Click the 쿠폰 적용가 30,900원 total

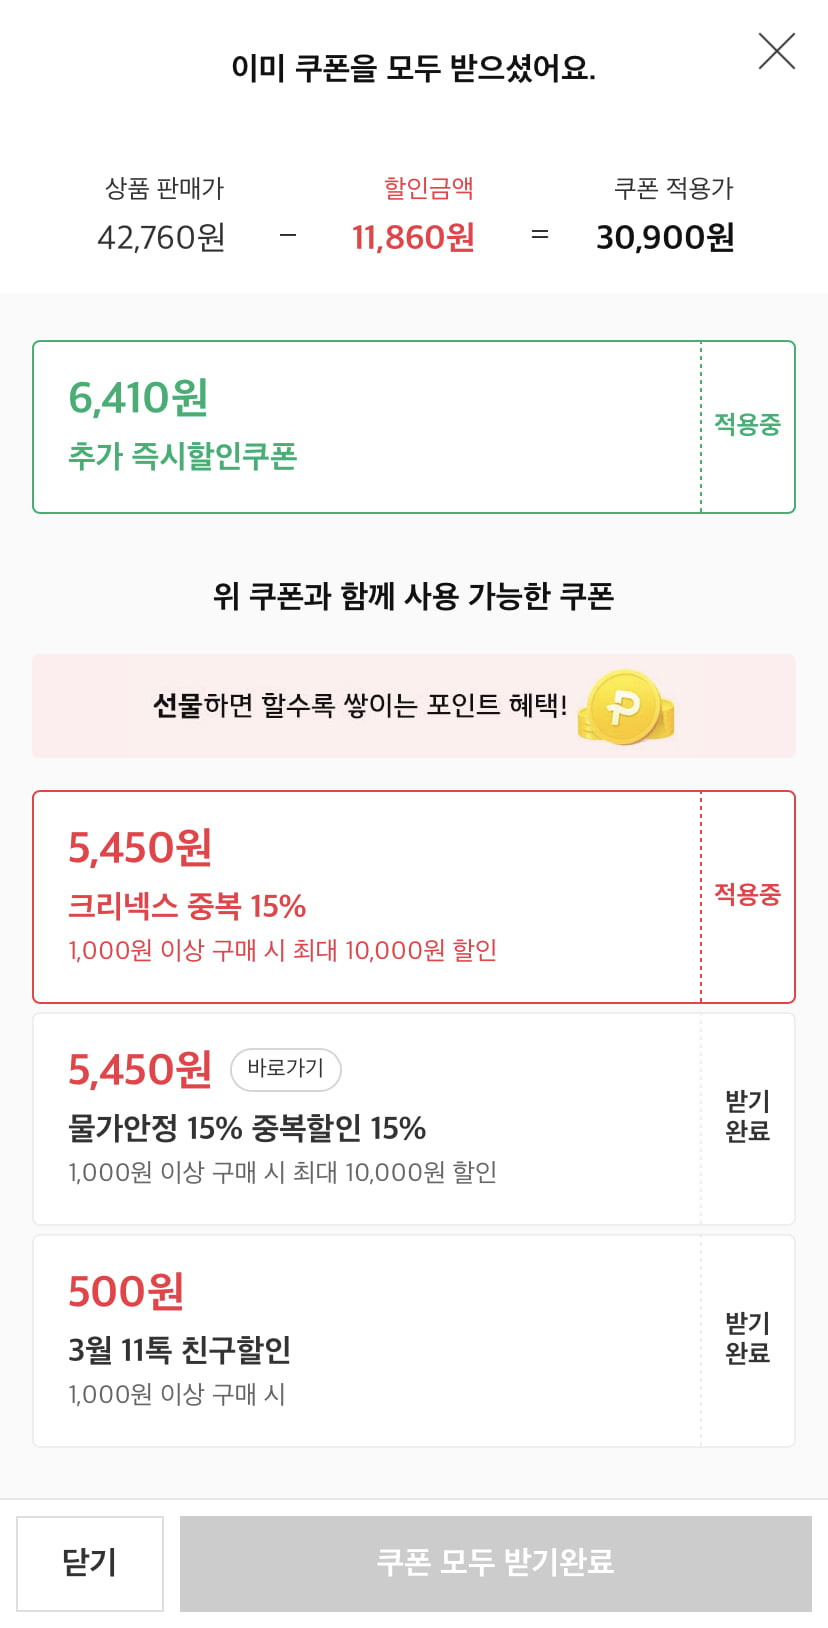tap(666, 237)
